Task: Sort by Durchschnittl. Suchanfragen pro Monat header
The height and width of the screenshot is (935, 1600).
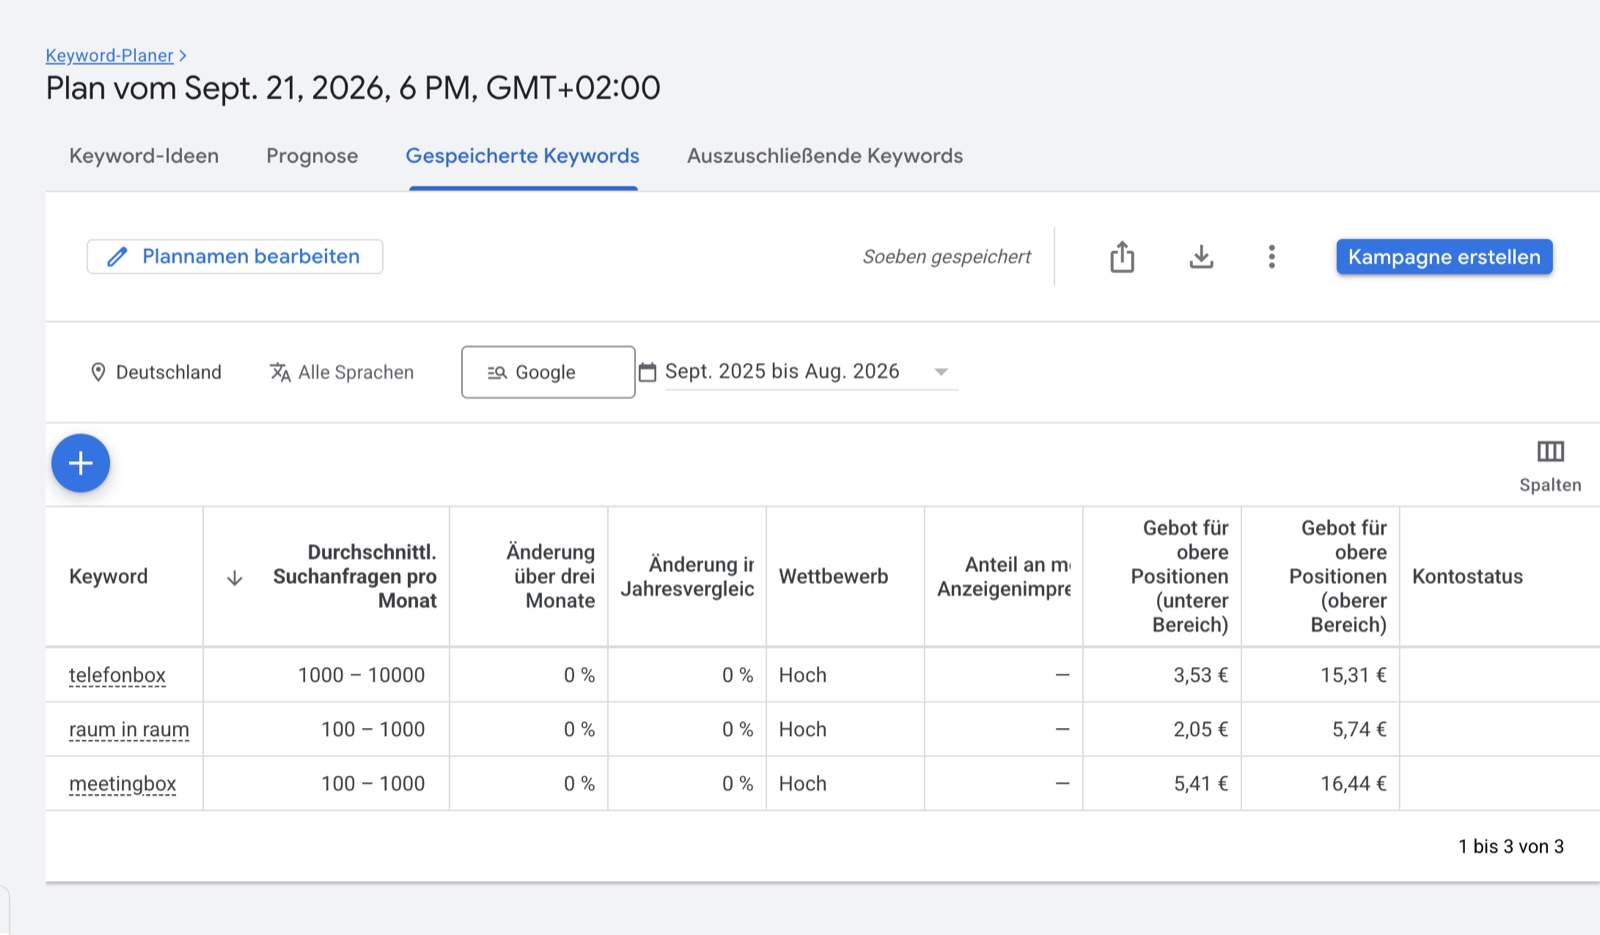Action: point(355,577)
